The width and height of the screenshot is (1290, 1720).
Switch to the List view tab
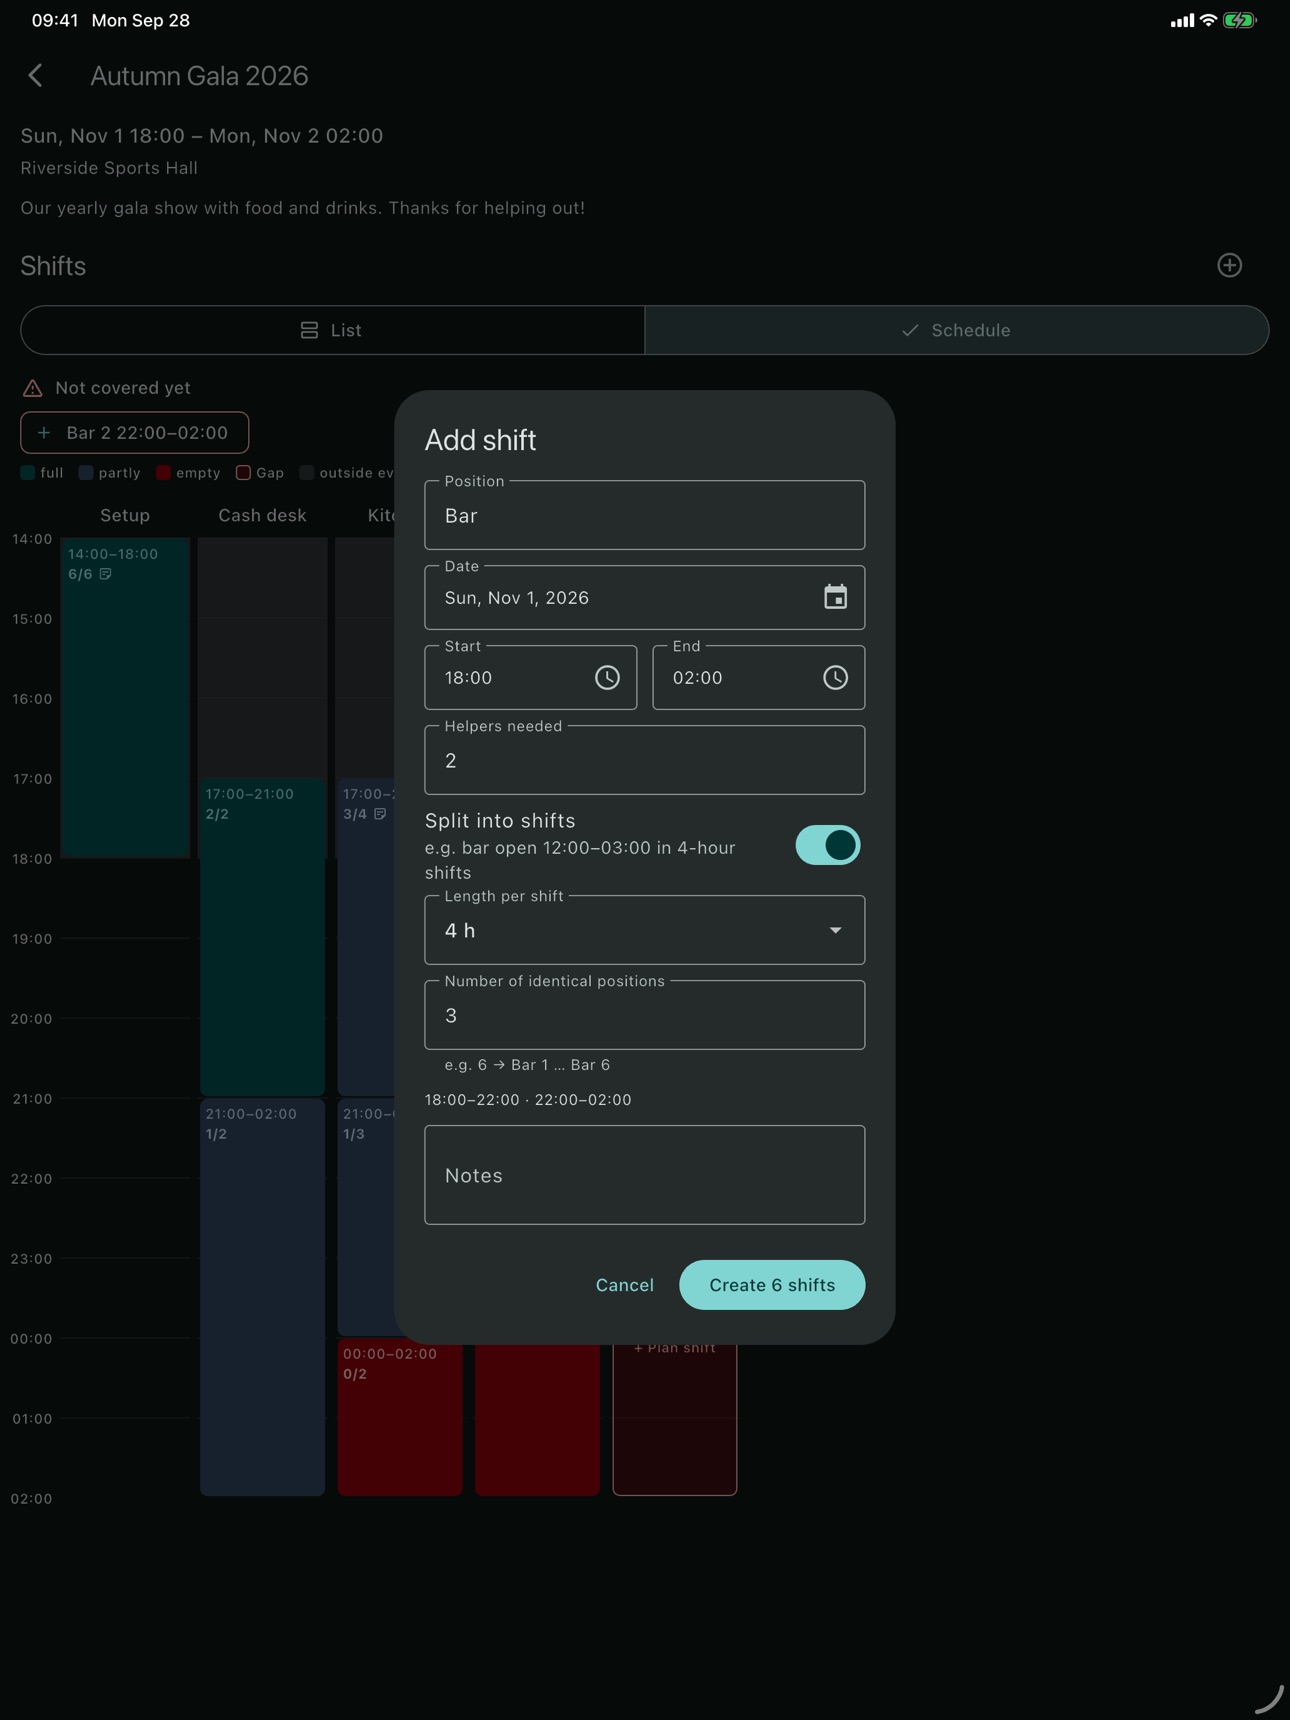[x=333, y=330]
